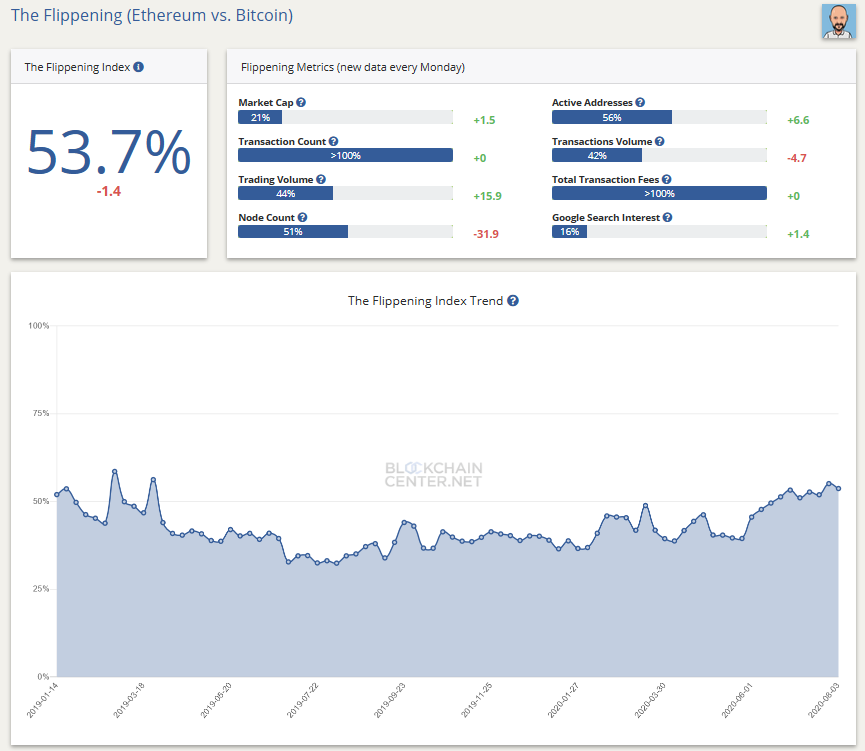Viewport: 865px width, 751px height.
Task: Click the large 53.7% index value
Action: pyautogui.click(x=108, y=153)
